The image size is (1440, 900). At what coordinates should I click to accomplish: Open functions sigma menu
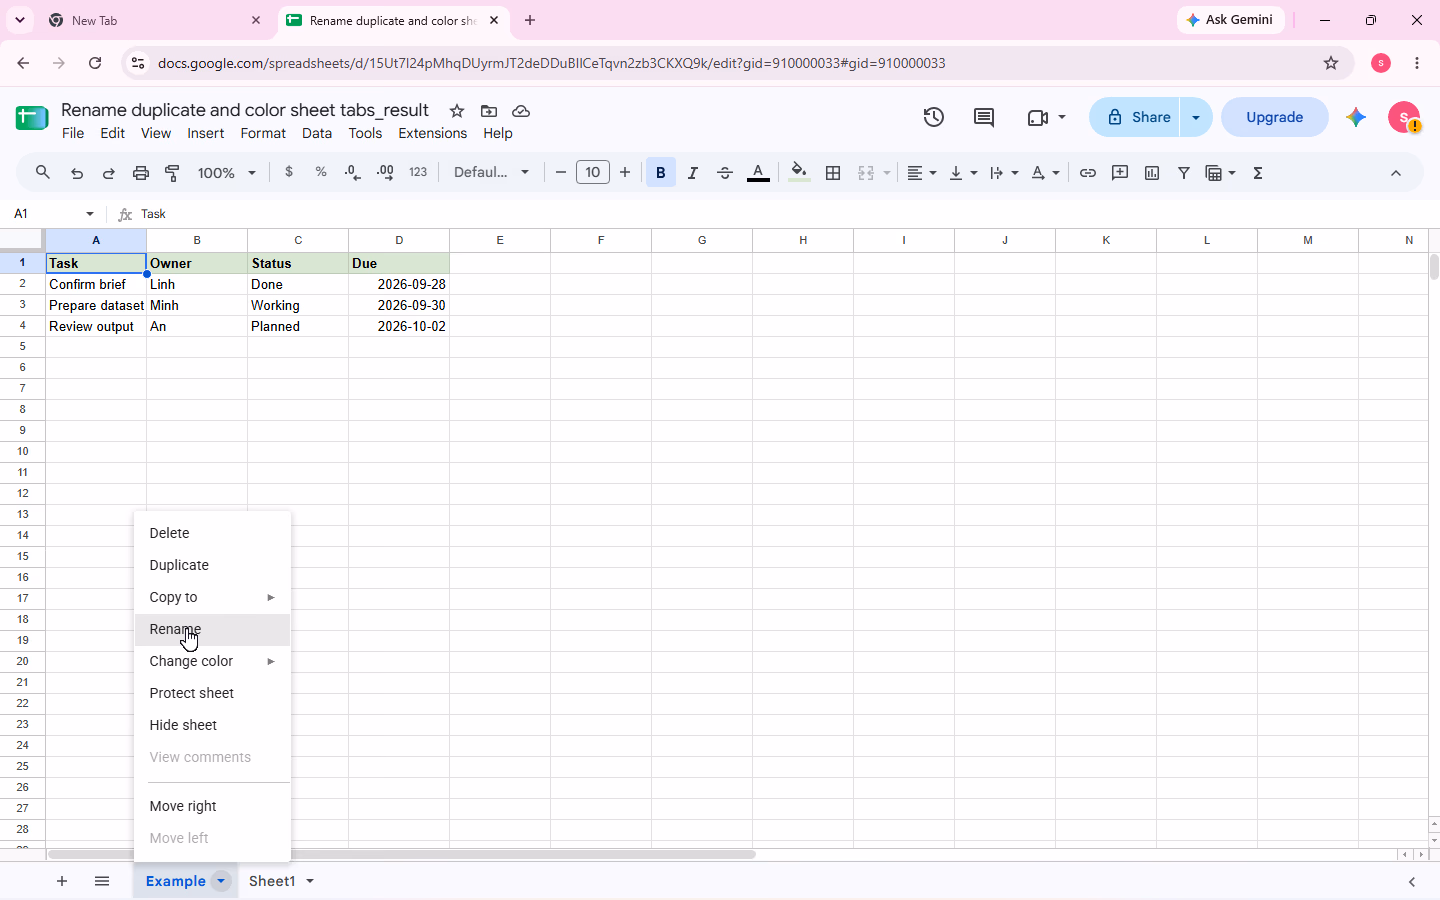(x=1258, y=173)
